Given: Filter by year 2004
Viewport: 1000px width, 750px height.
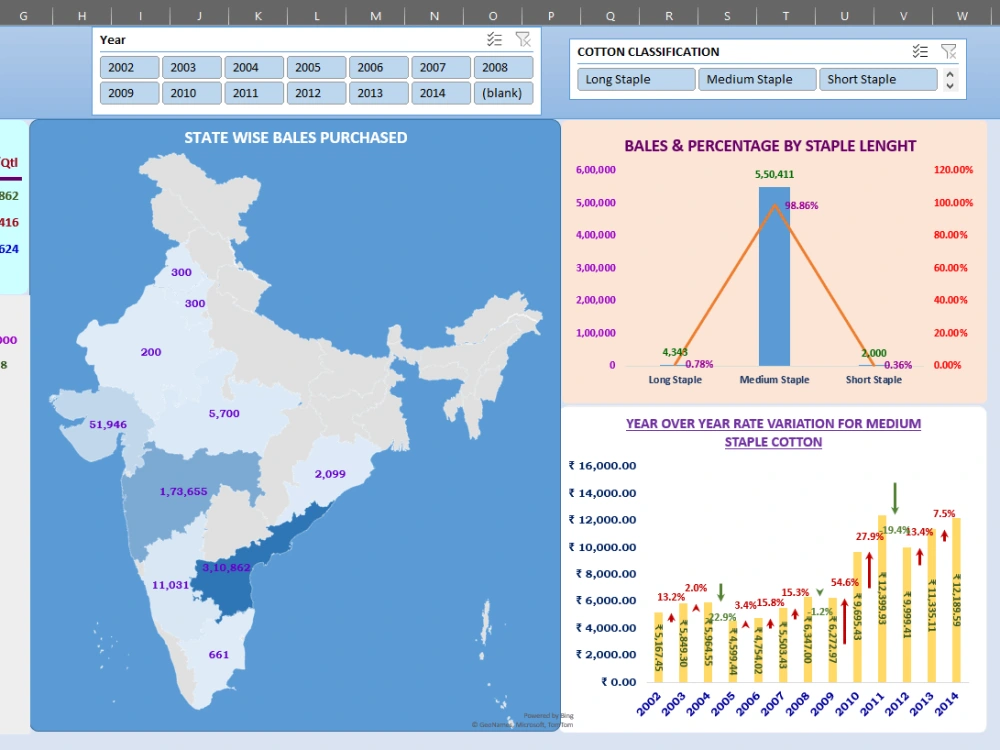Looking at the screenshot, I should (x=254, y=68).
